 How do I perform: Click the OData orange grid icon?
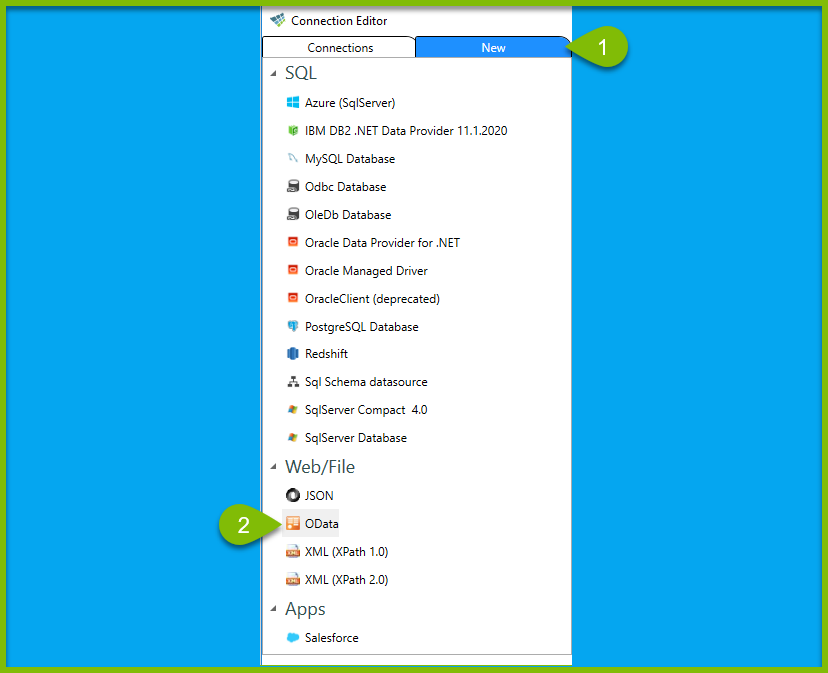tap(293, 523)
